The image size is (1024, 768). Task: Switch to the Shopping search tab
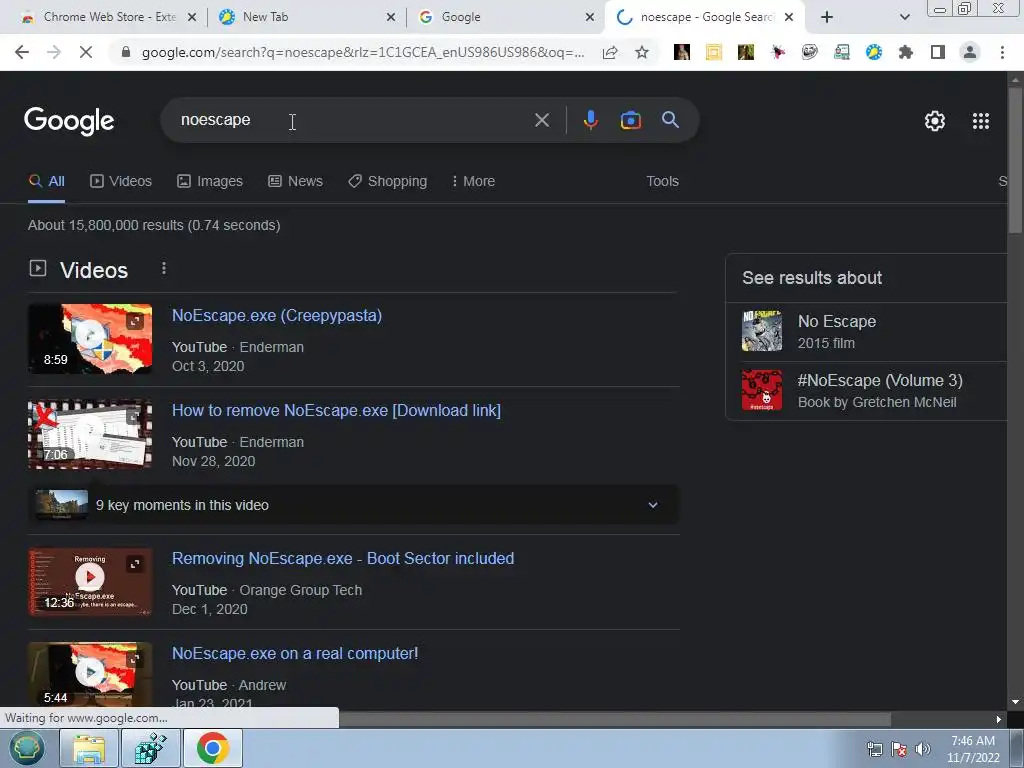point(387,181)
